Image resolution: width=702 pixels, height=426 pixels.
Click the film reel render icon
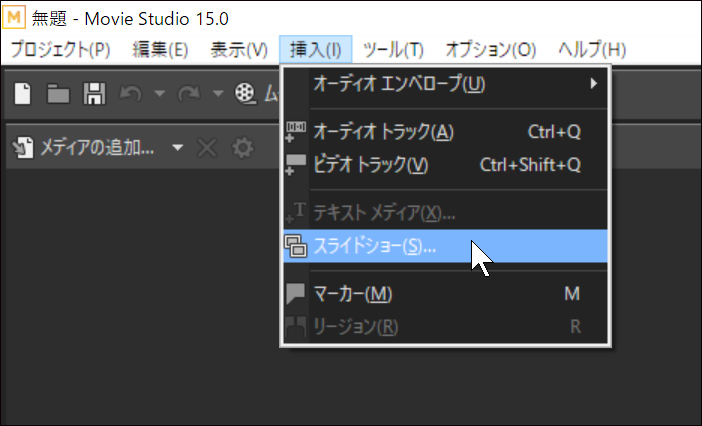click(x=245, y=94)
